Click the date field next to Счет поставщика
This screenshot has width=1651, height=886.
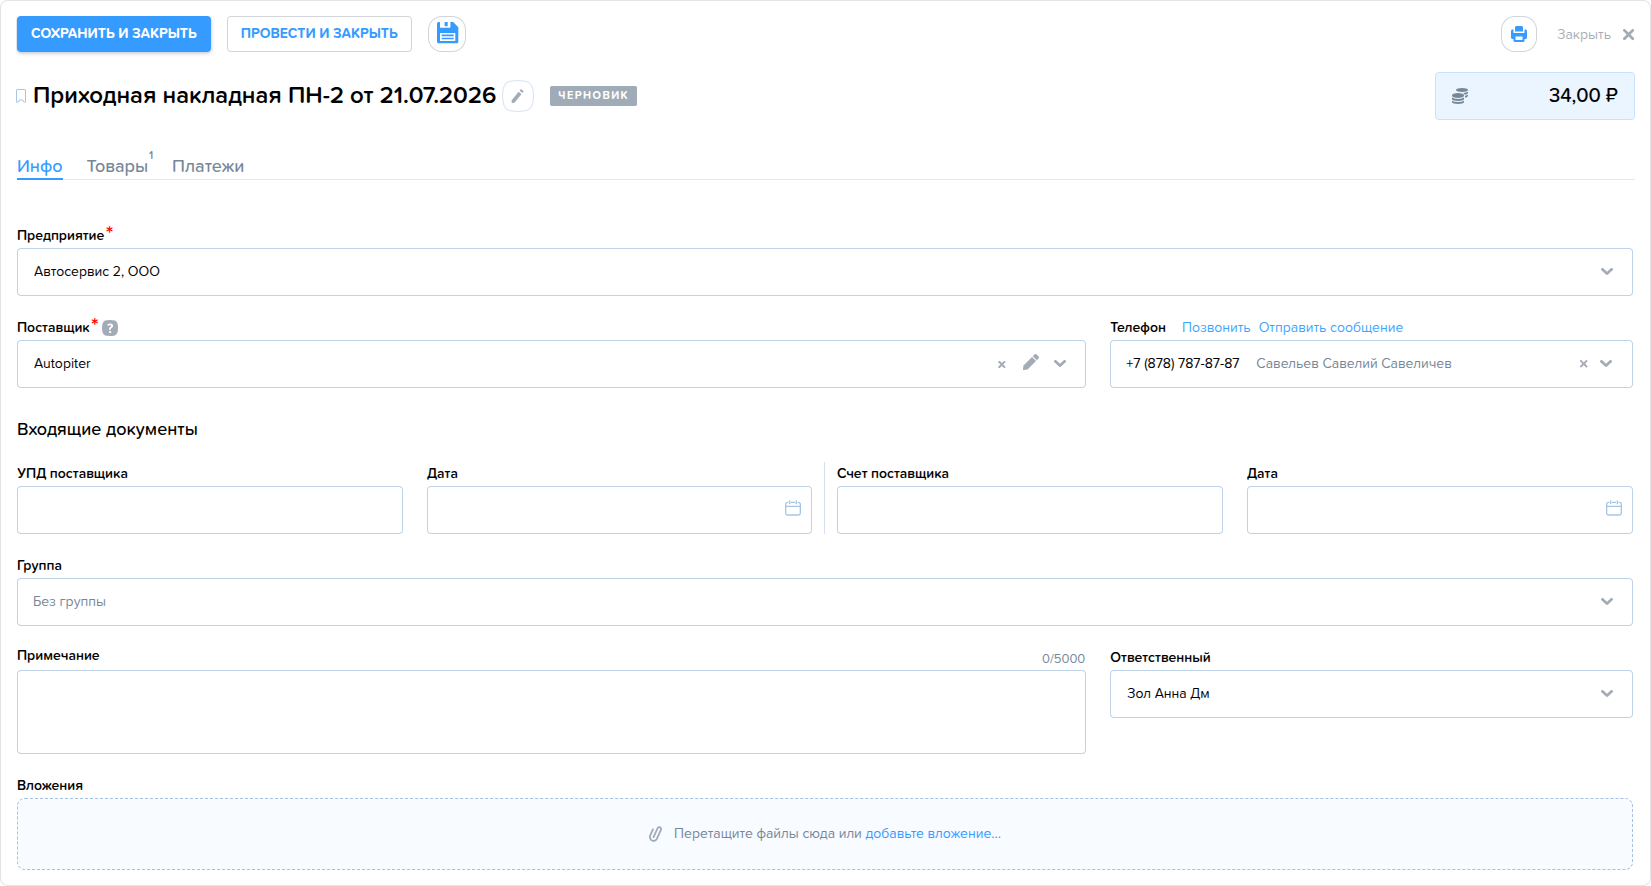(x=1440, y=510)
